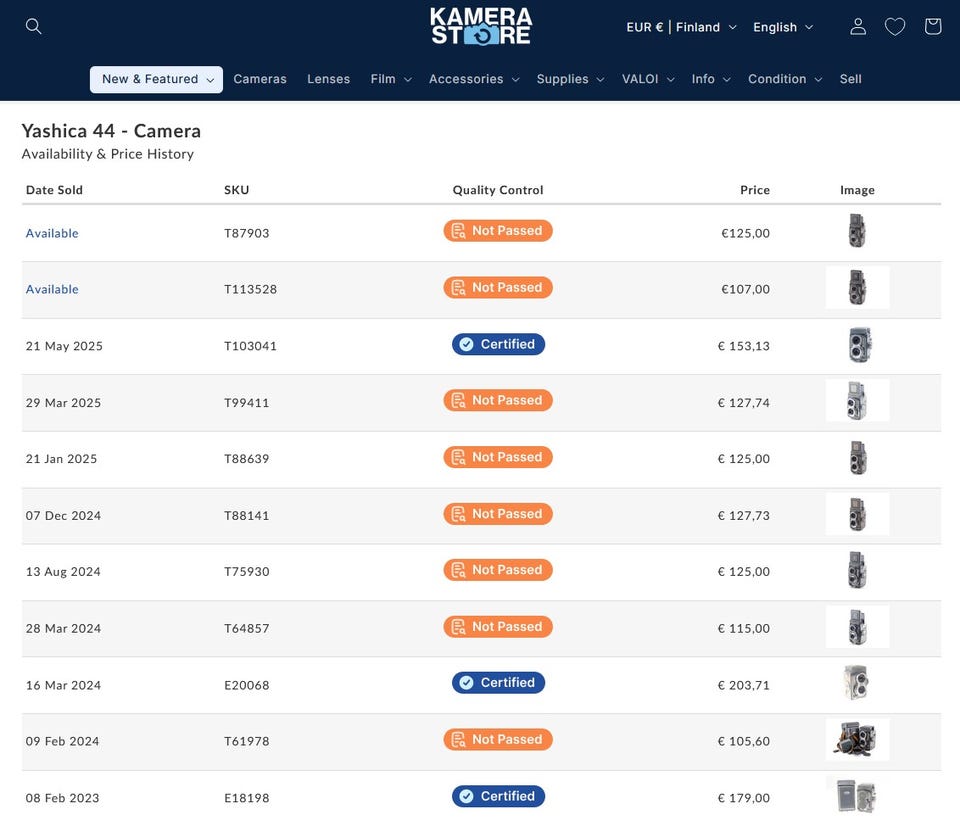Image resolution: width=960 pixels, height=826 pixels.
Task: Click the Image column header
Action: (x=857, y=190)
